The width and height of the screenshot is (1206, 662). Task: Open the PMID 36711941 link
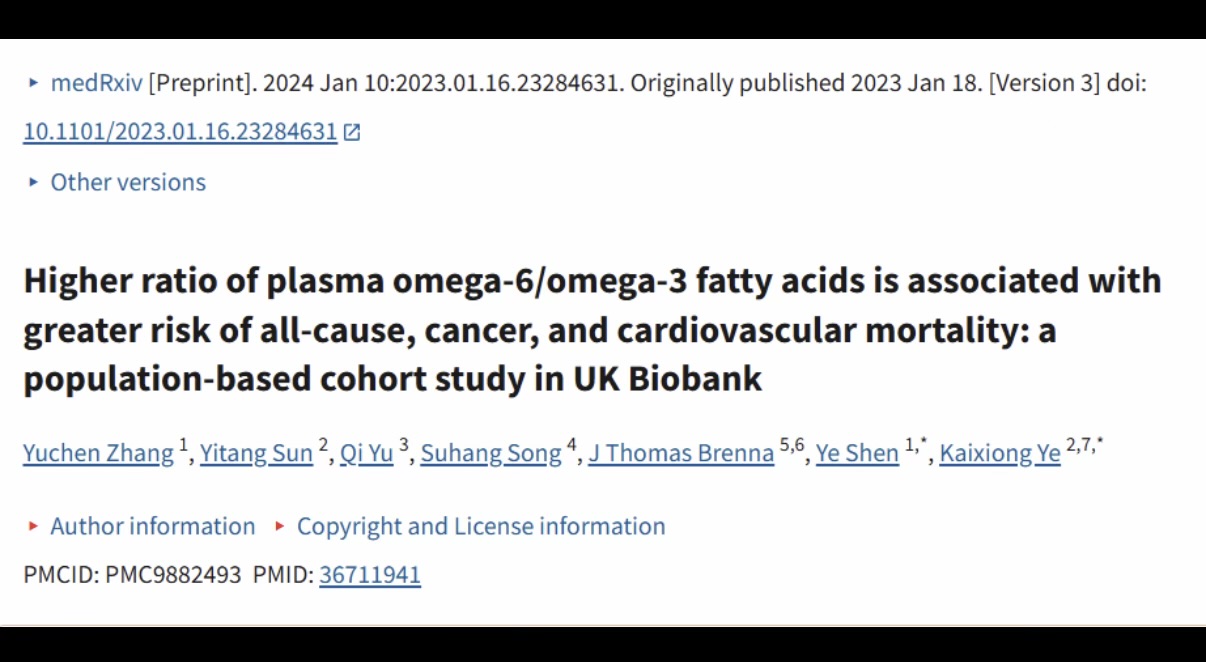coord(369,575)
